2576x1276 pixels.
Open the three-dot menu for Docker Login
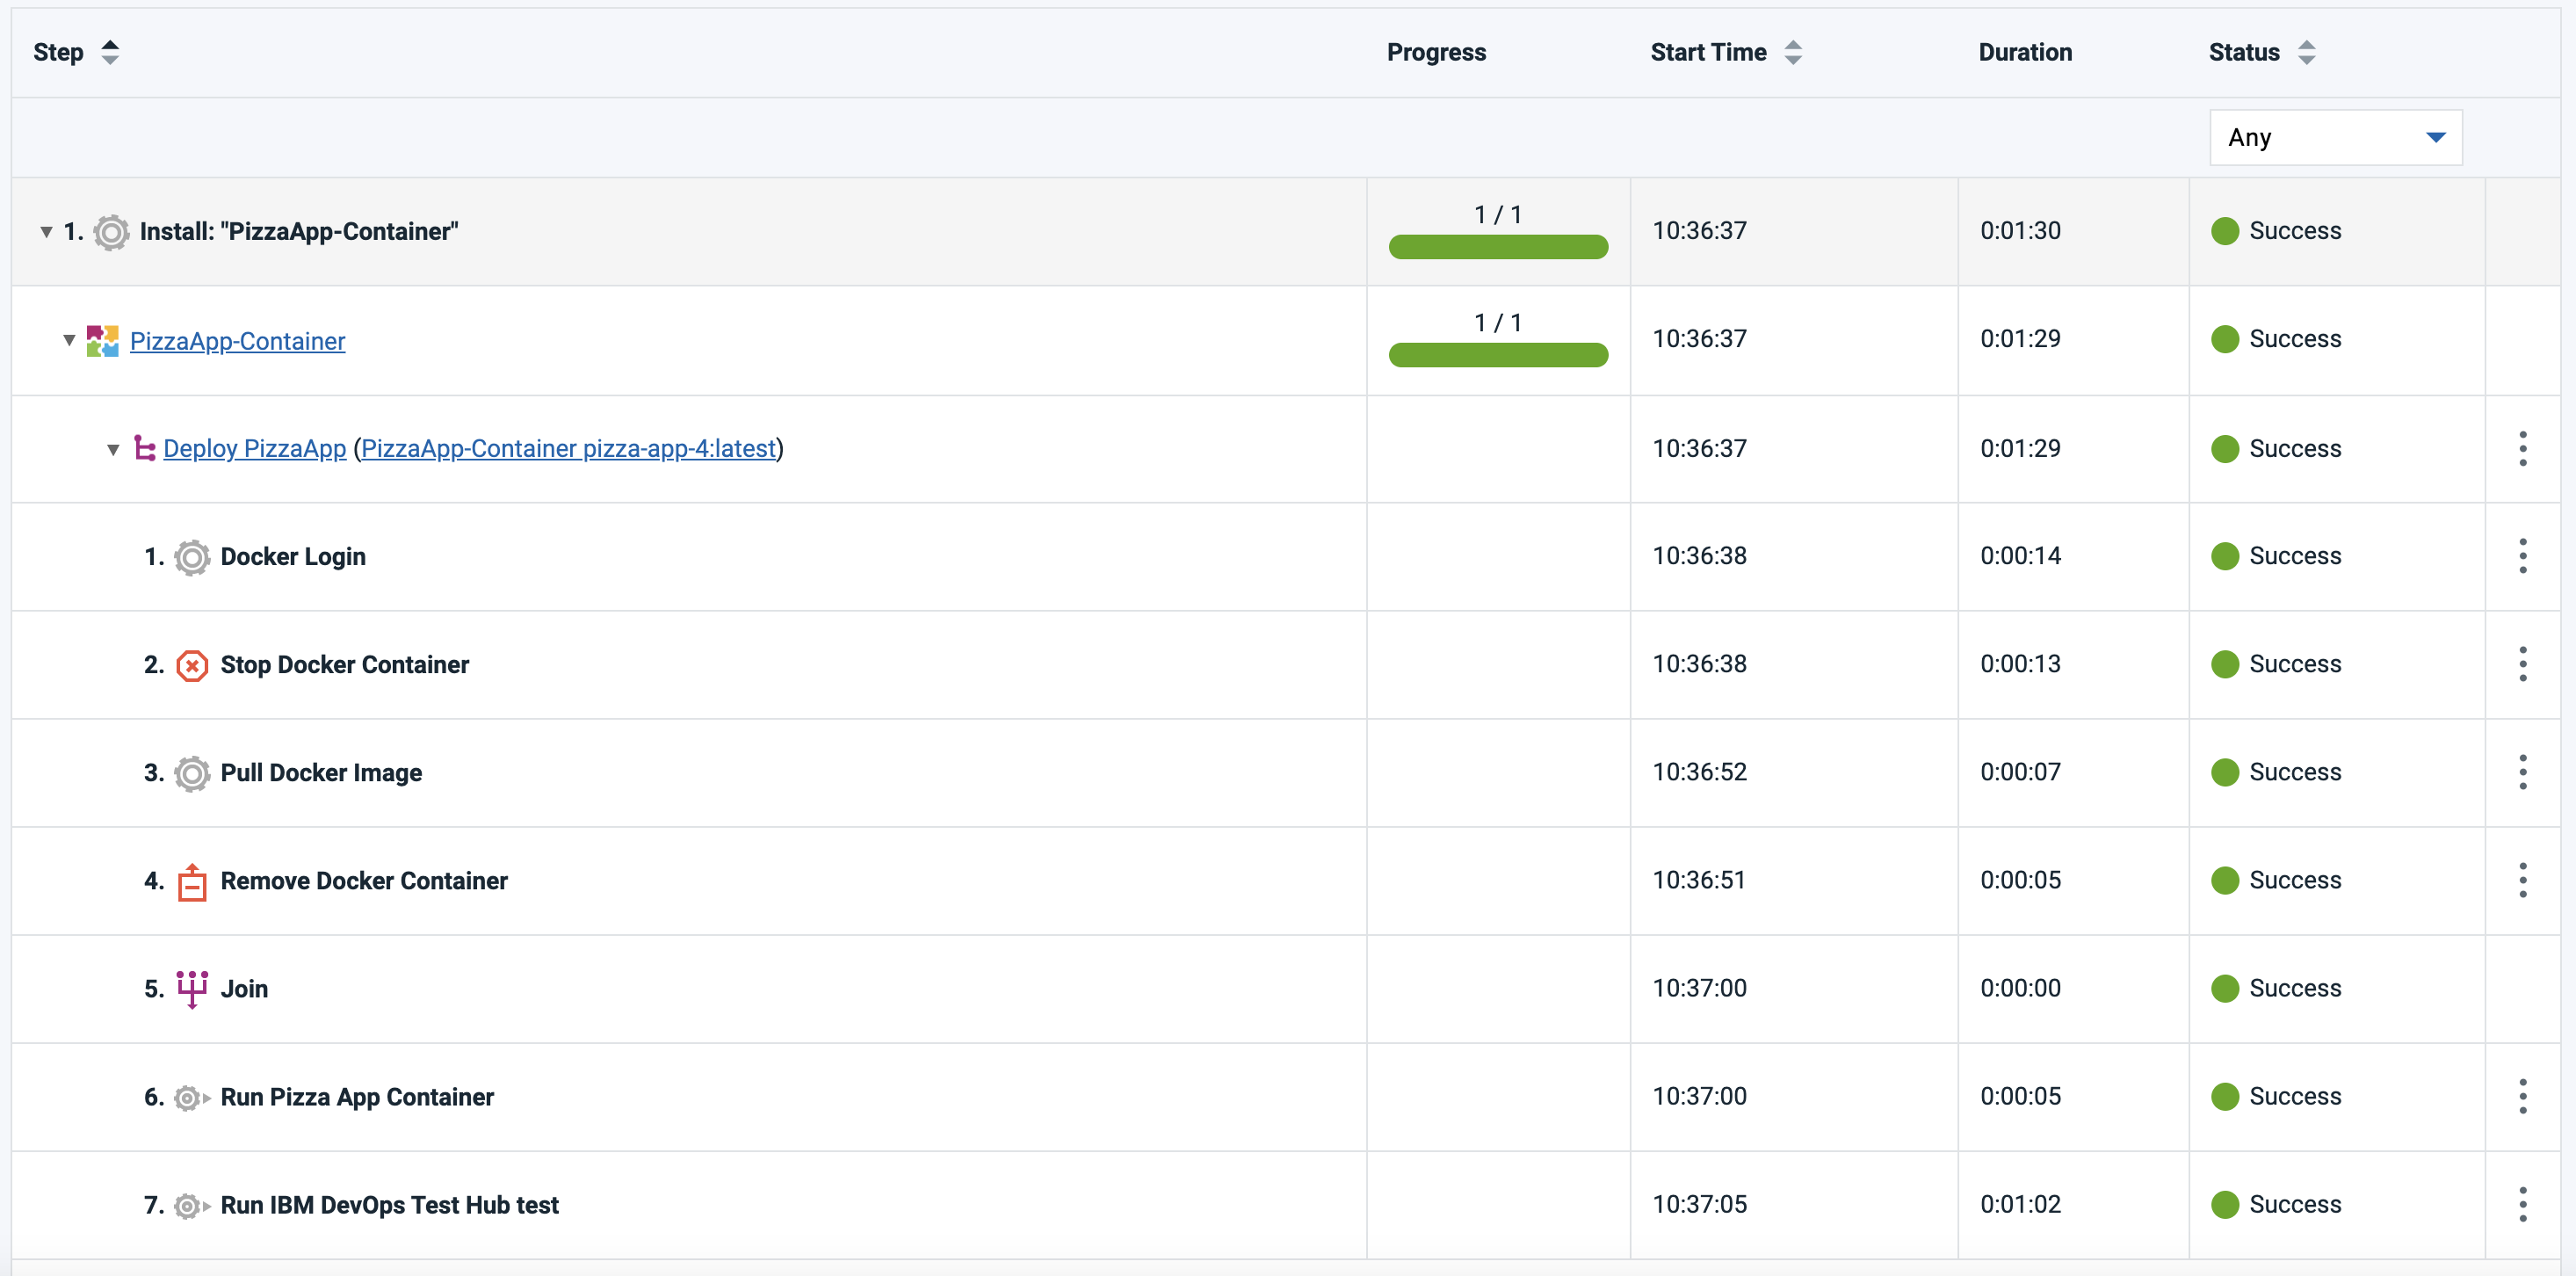click(x=2522, y=556)
